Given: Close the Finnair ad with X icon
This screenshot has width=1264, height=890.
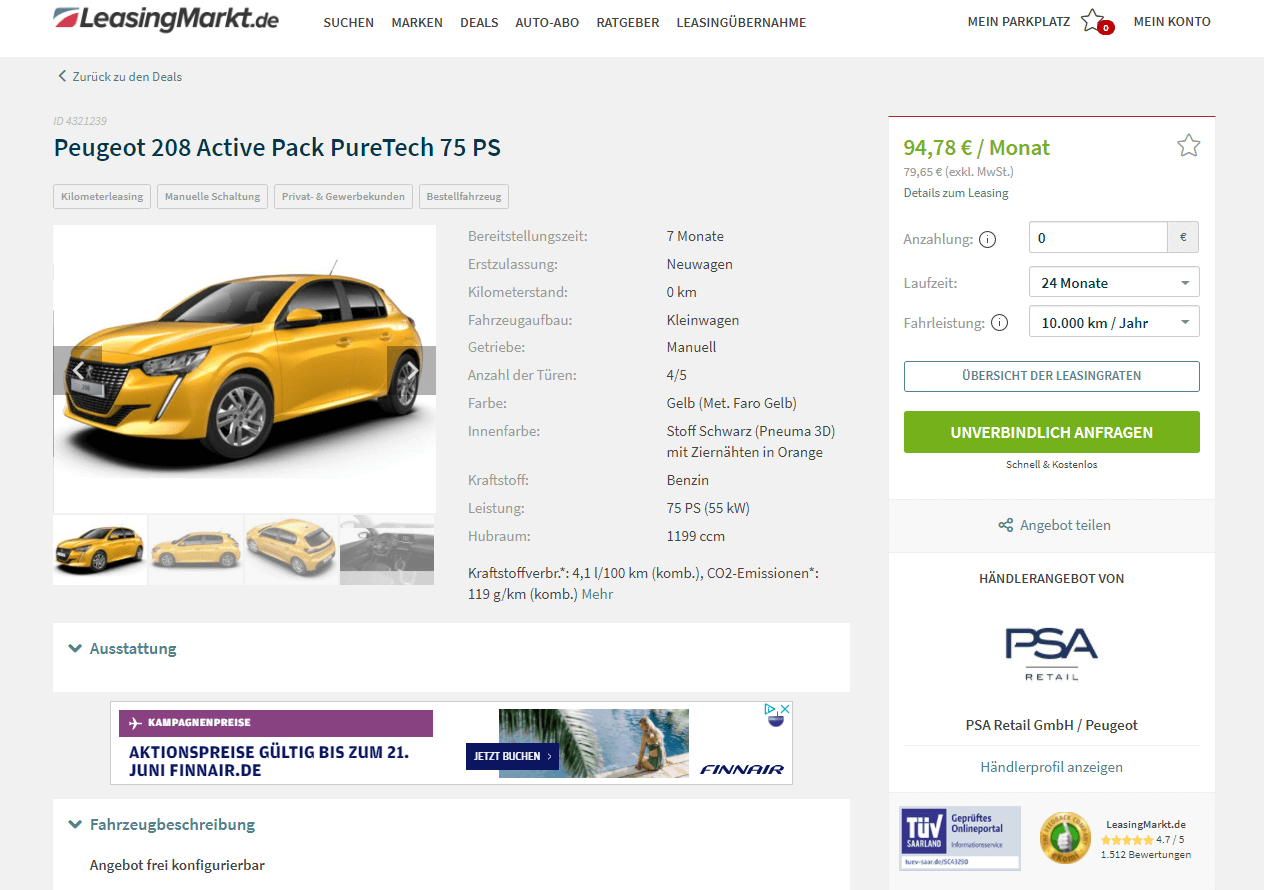Looking at the screenshot, I should pyautogui.click(x=785, y=709).
